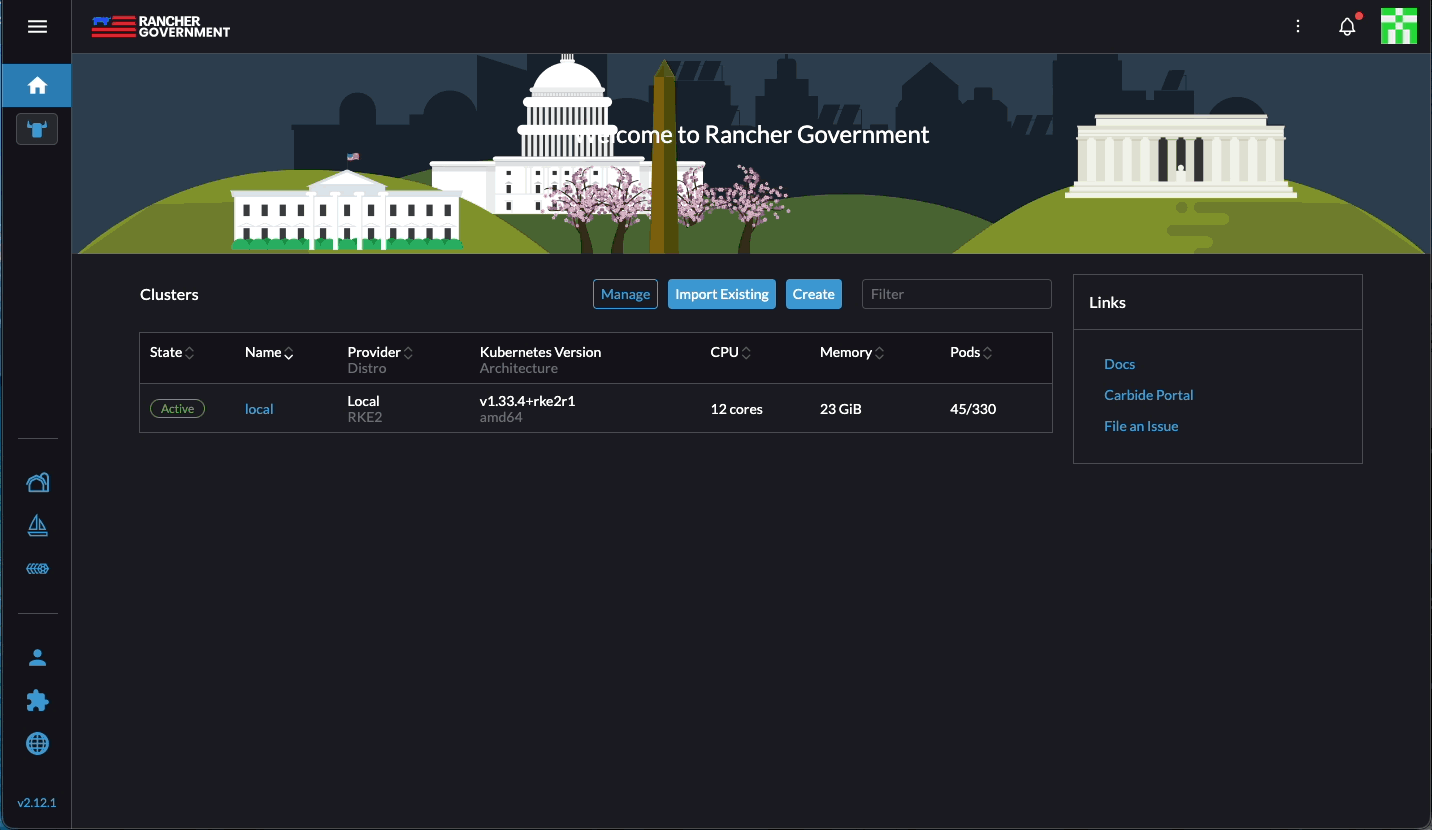Sort clusters by State column
The width and height of the screenshot is (1432, 830).
pos(172,353)
